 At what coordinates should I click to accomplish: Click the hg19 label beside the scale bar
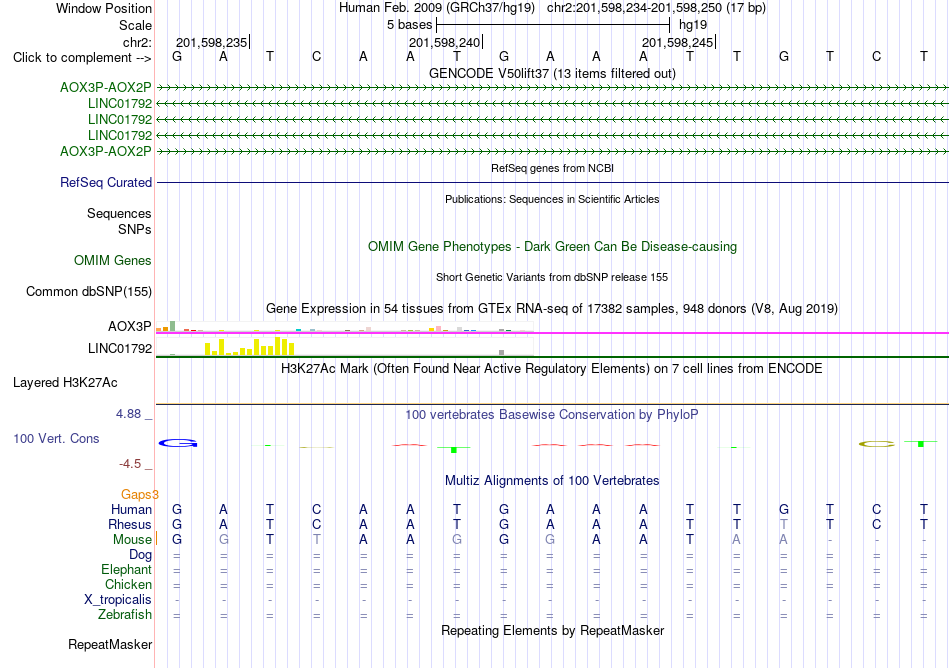693,25
